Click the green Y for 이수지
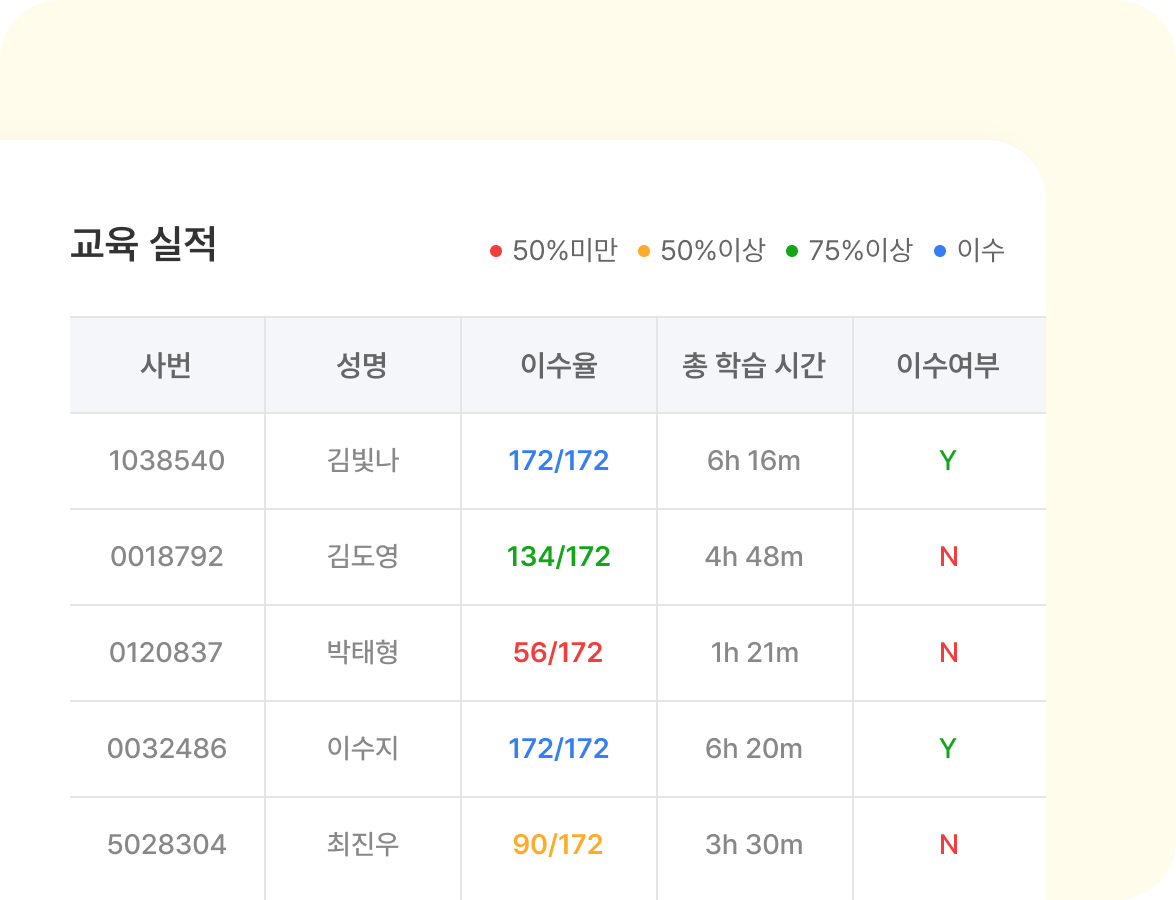This screenshot has width=1176, height=900. pos(947,749)
